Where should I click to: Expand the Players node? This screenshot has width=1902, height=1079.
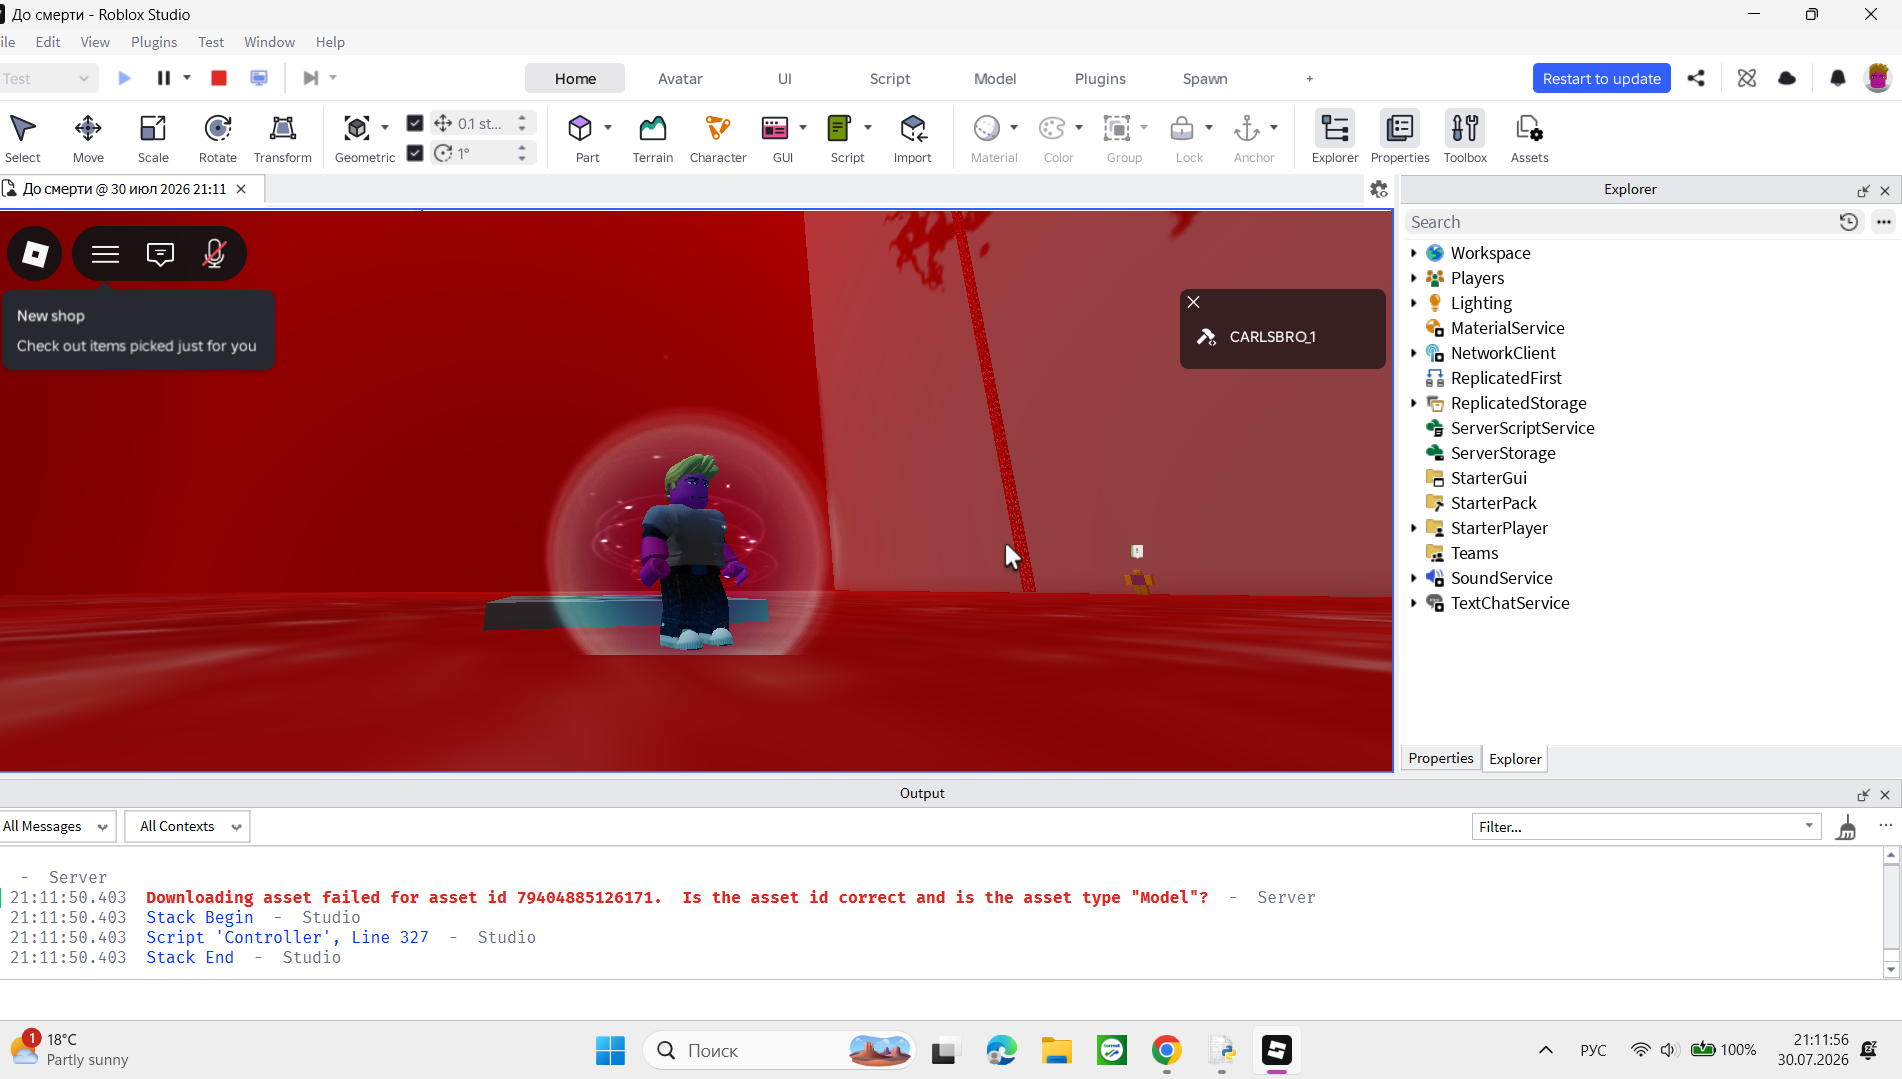(x=1413, y=278)
